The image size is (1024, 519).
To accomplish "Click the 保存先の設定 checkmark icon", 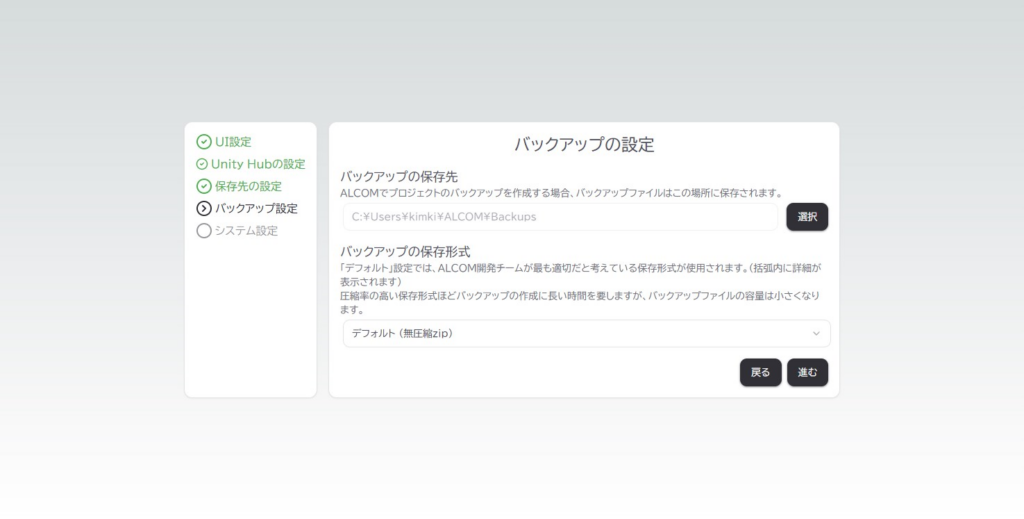I will click(x=204, y=186).
